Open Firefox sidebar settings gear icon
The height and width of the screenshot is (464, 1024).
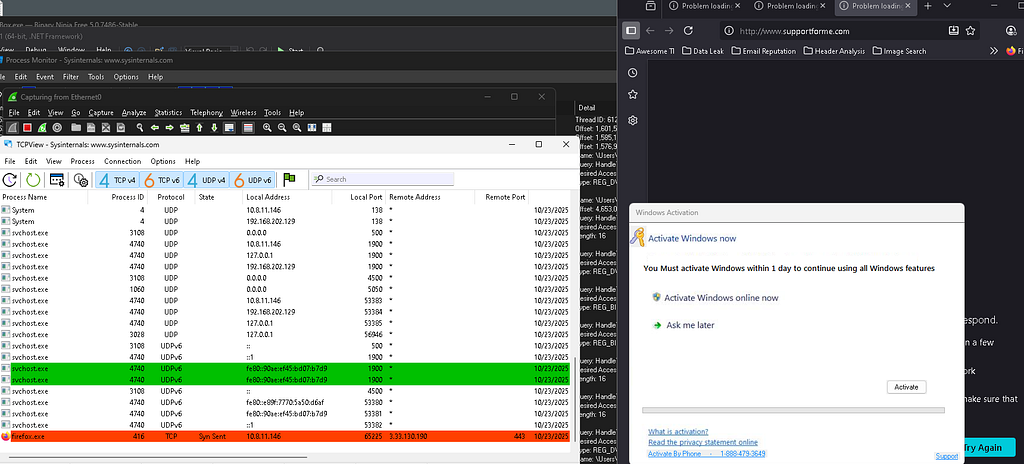(632, 120)
